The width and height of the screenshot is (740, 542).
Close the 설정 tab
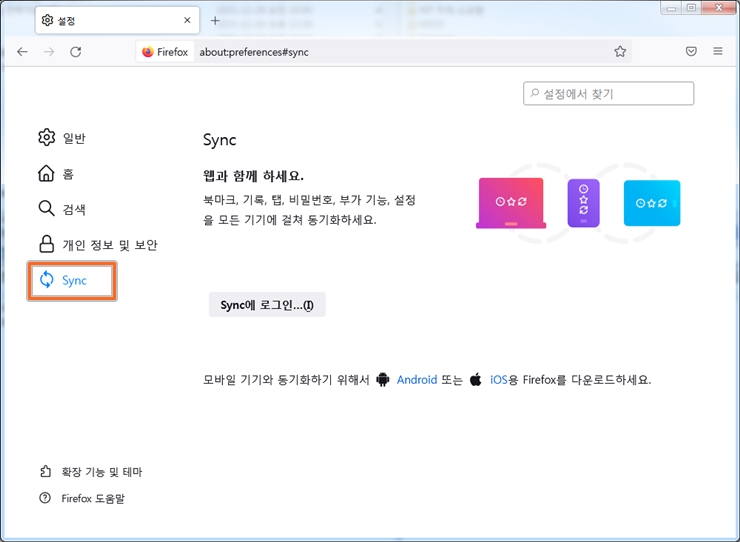tap(187, 20)
